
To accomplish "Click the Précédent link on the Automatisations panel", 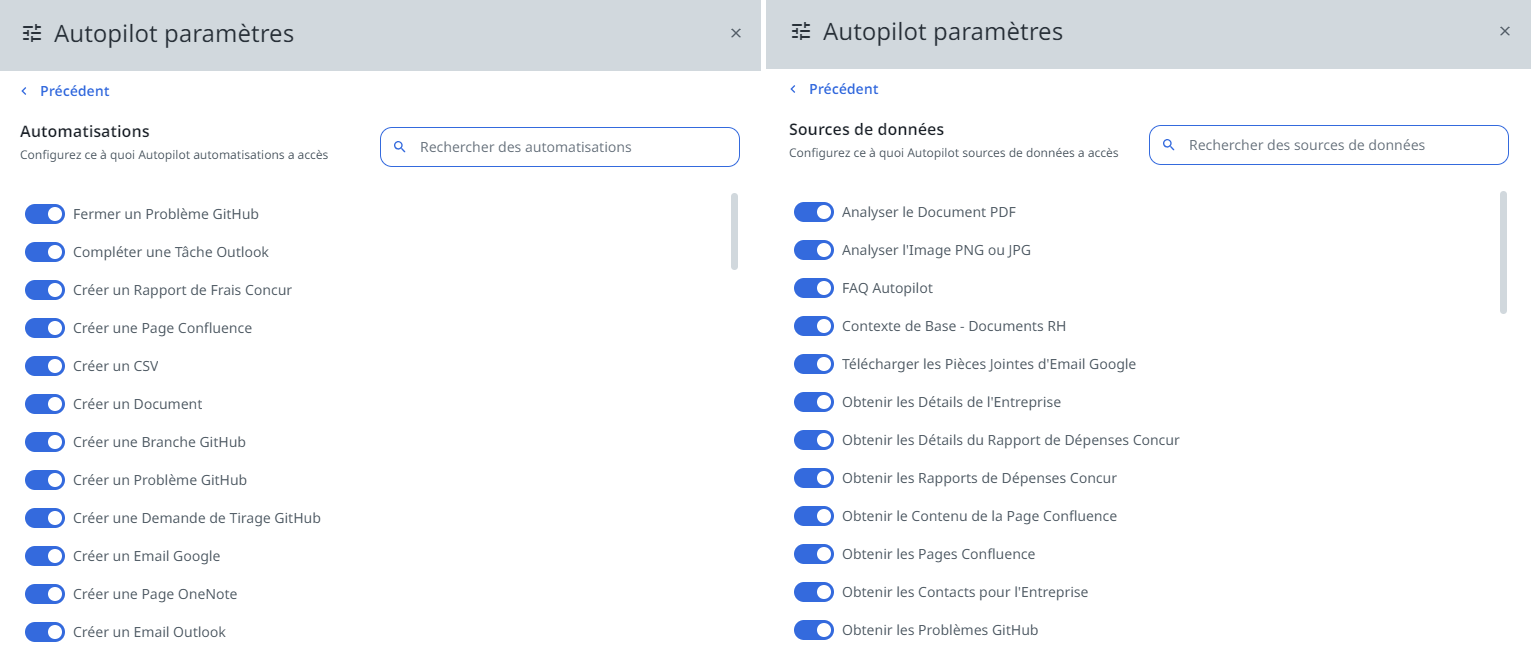I will [x=73, y=90].
